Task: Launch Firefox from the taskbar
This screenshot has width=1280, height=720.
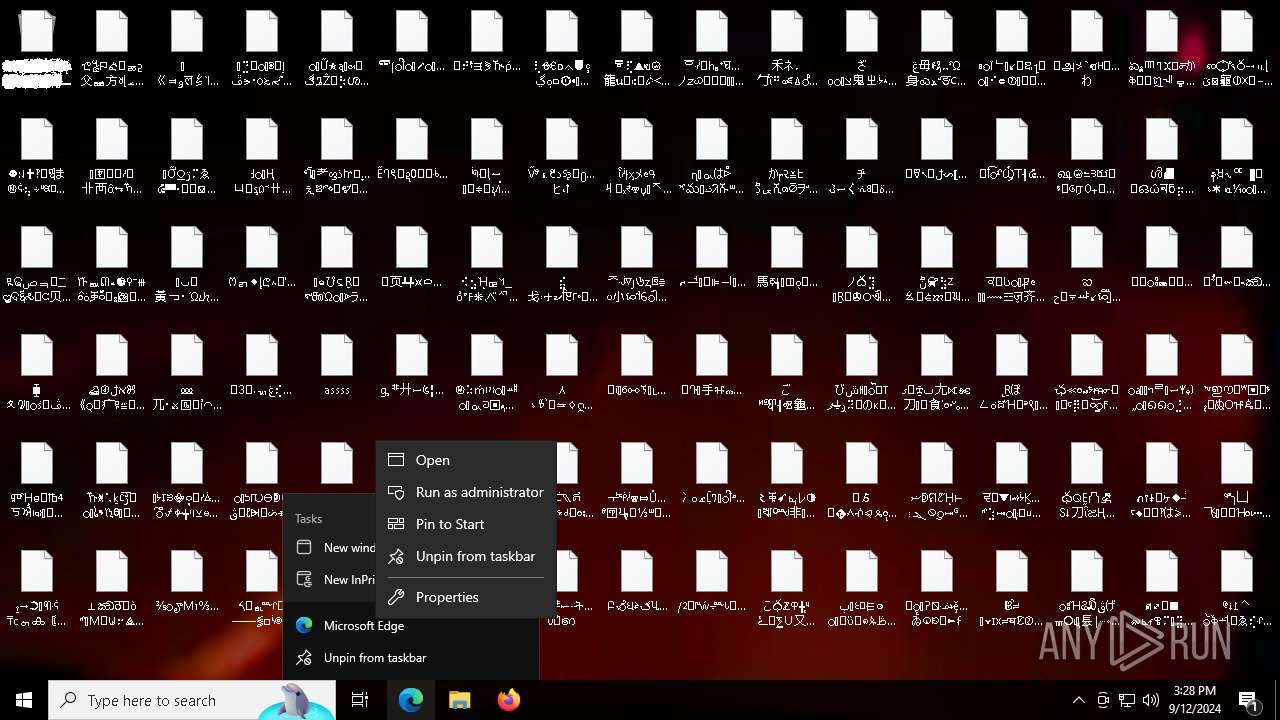Action: (508, 700)
